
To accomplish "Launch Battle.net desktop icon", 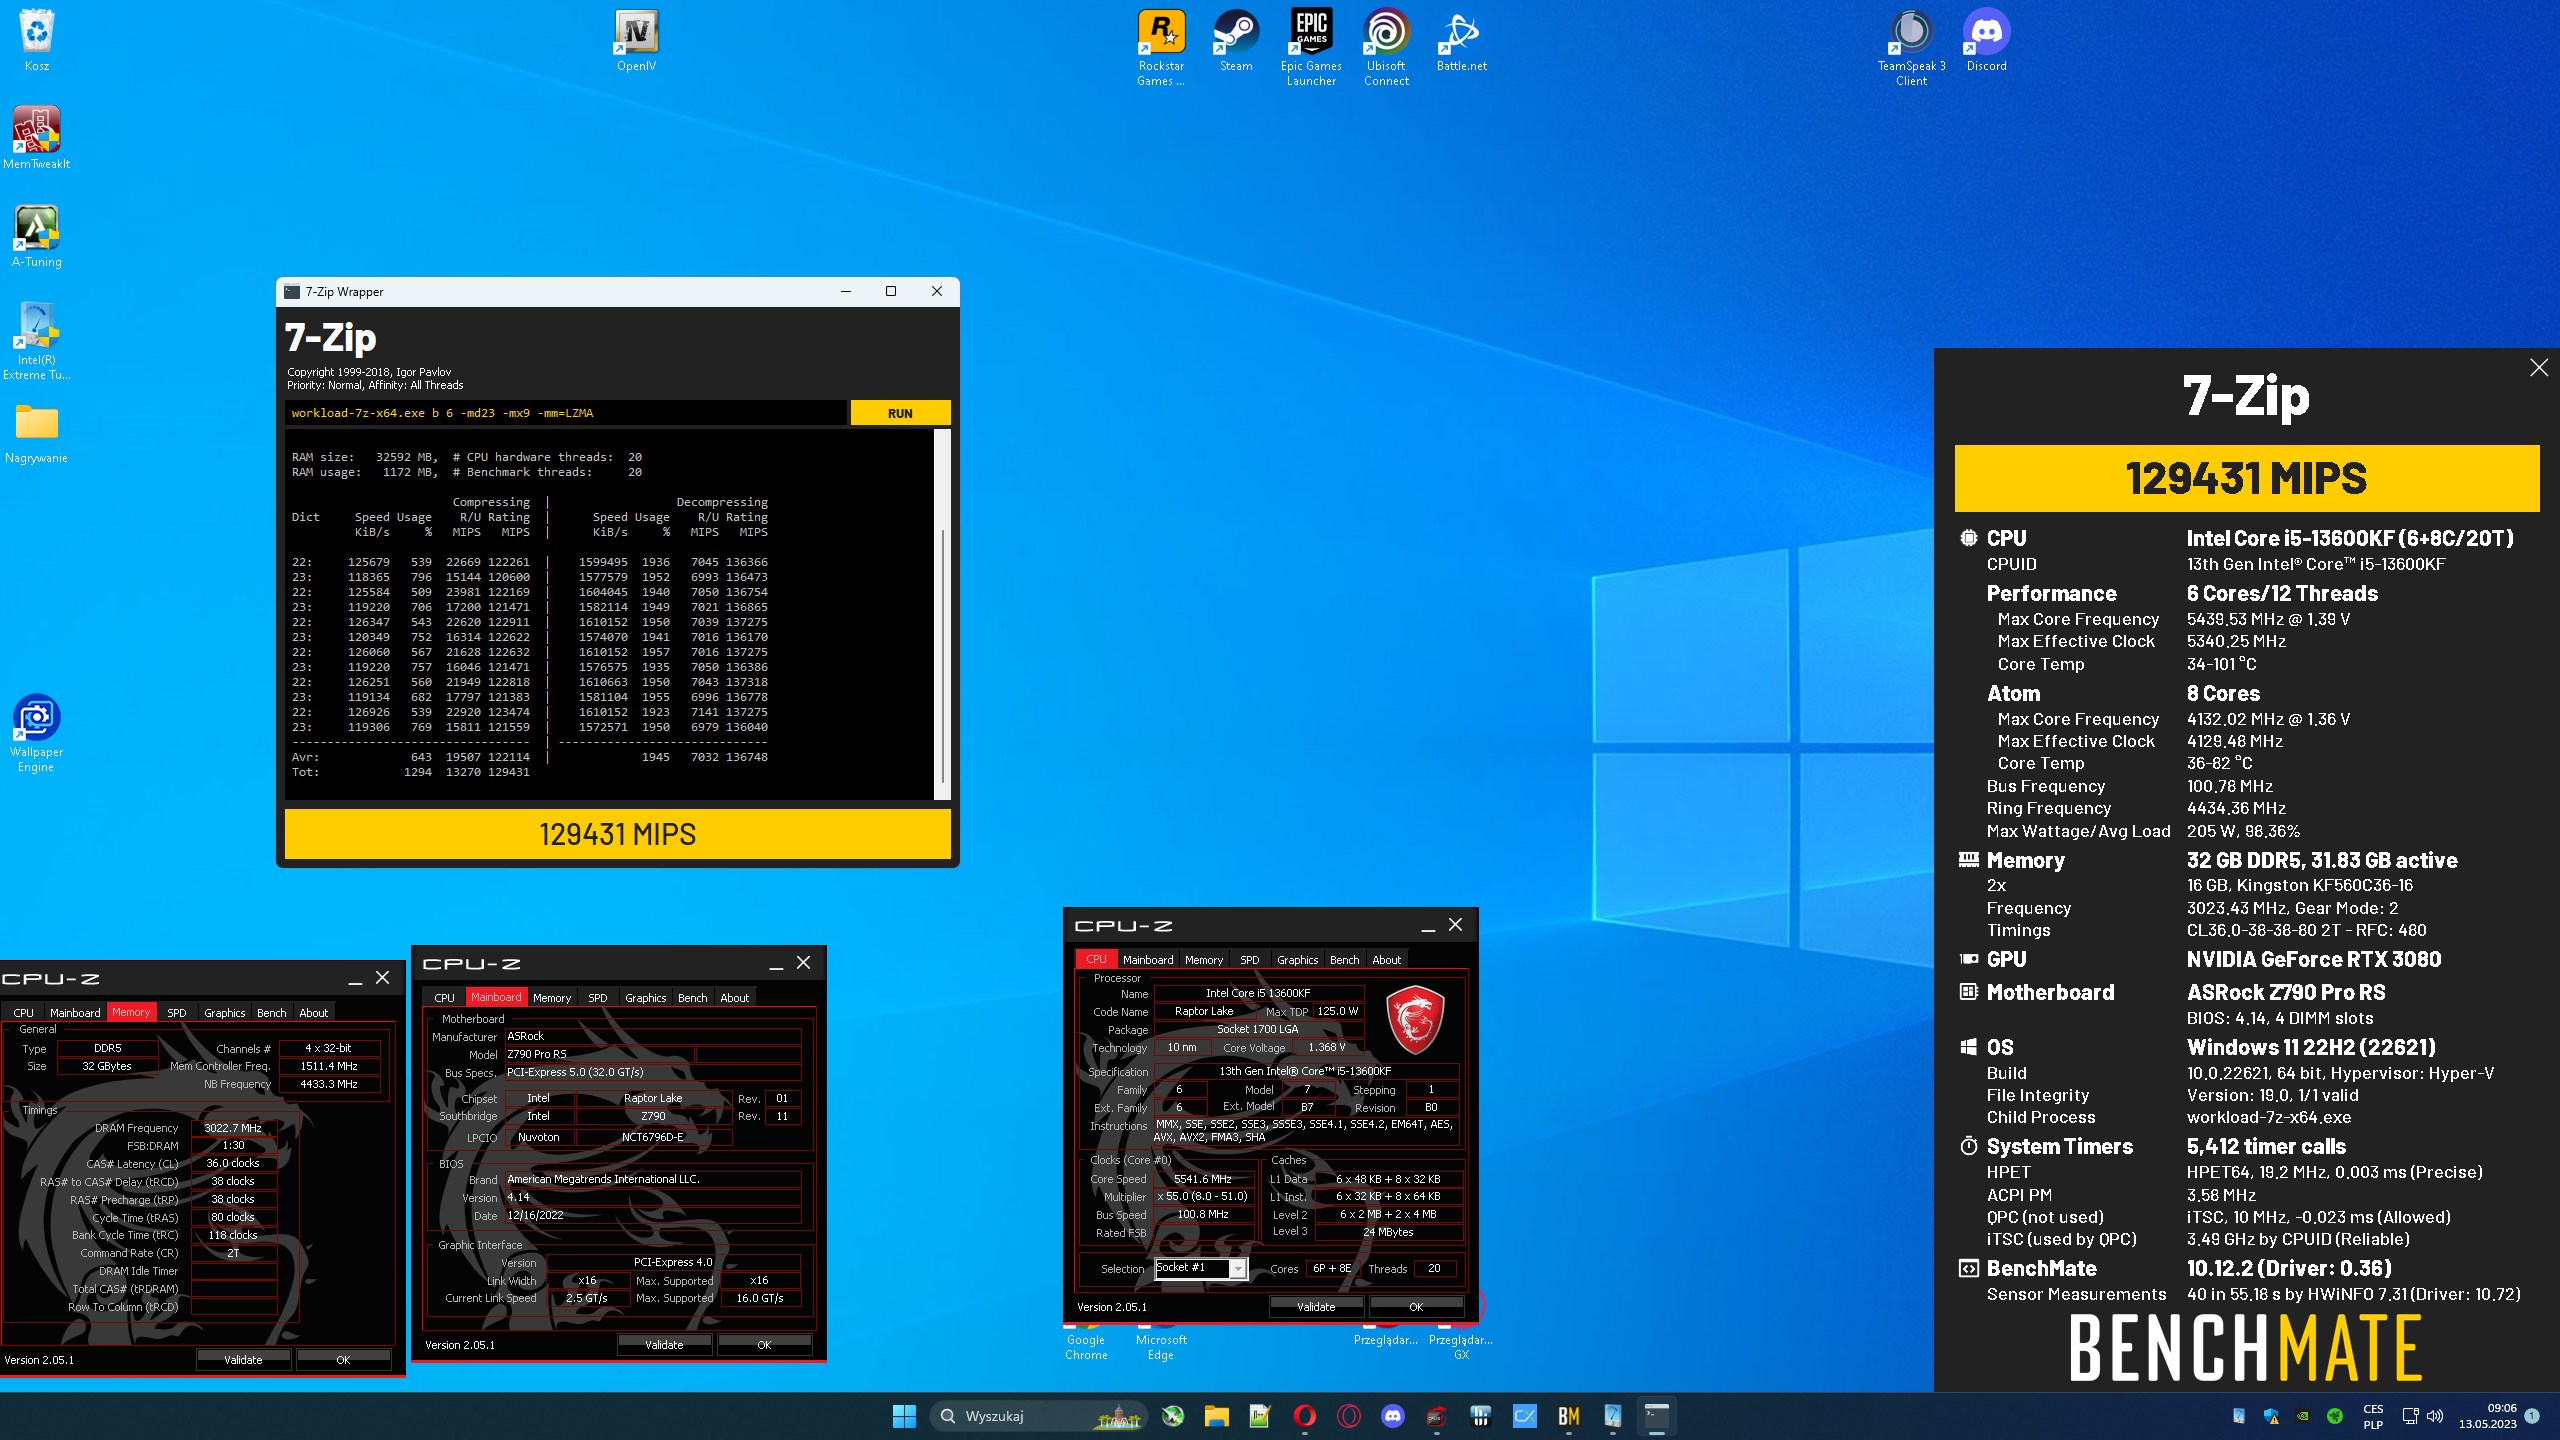I will pos(1461,40).
